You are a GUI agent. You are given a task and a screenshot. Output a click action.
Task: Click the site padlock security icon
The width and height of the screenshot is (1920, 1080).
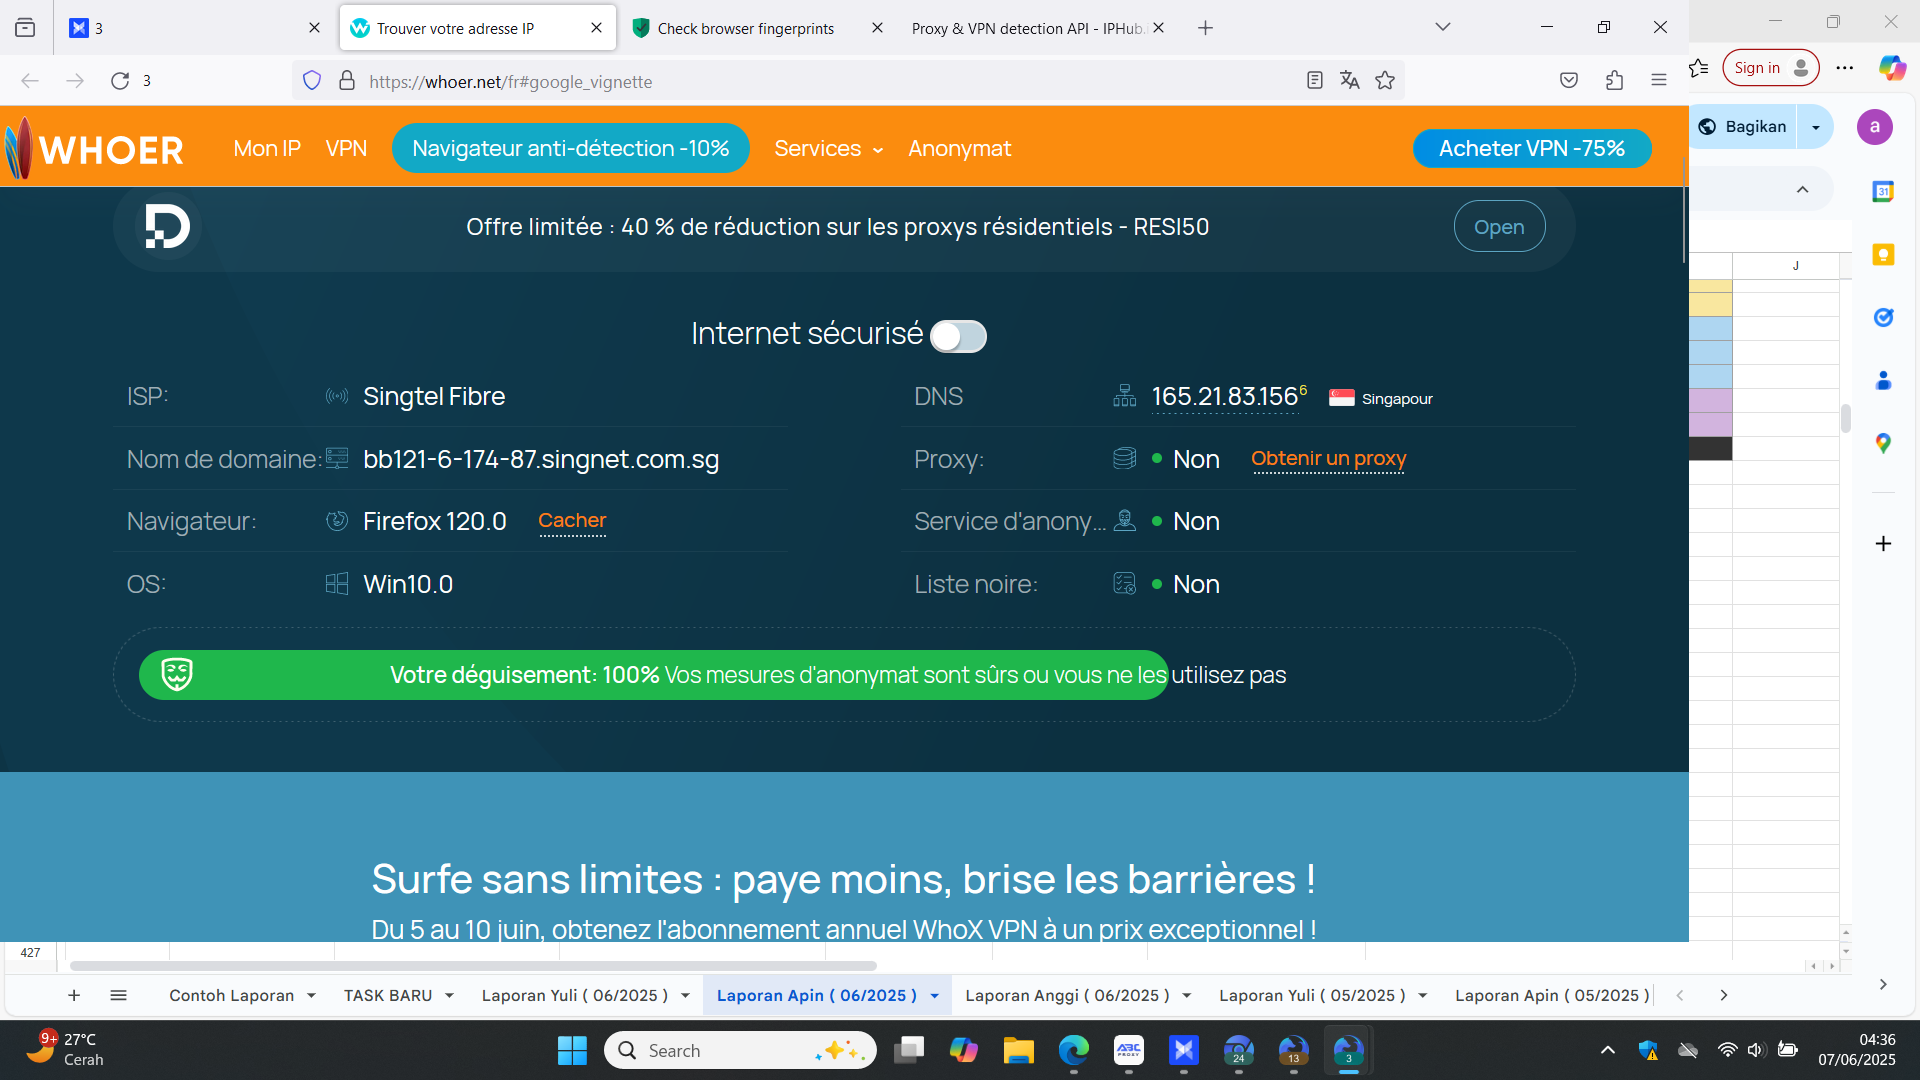(347, 81)
